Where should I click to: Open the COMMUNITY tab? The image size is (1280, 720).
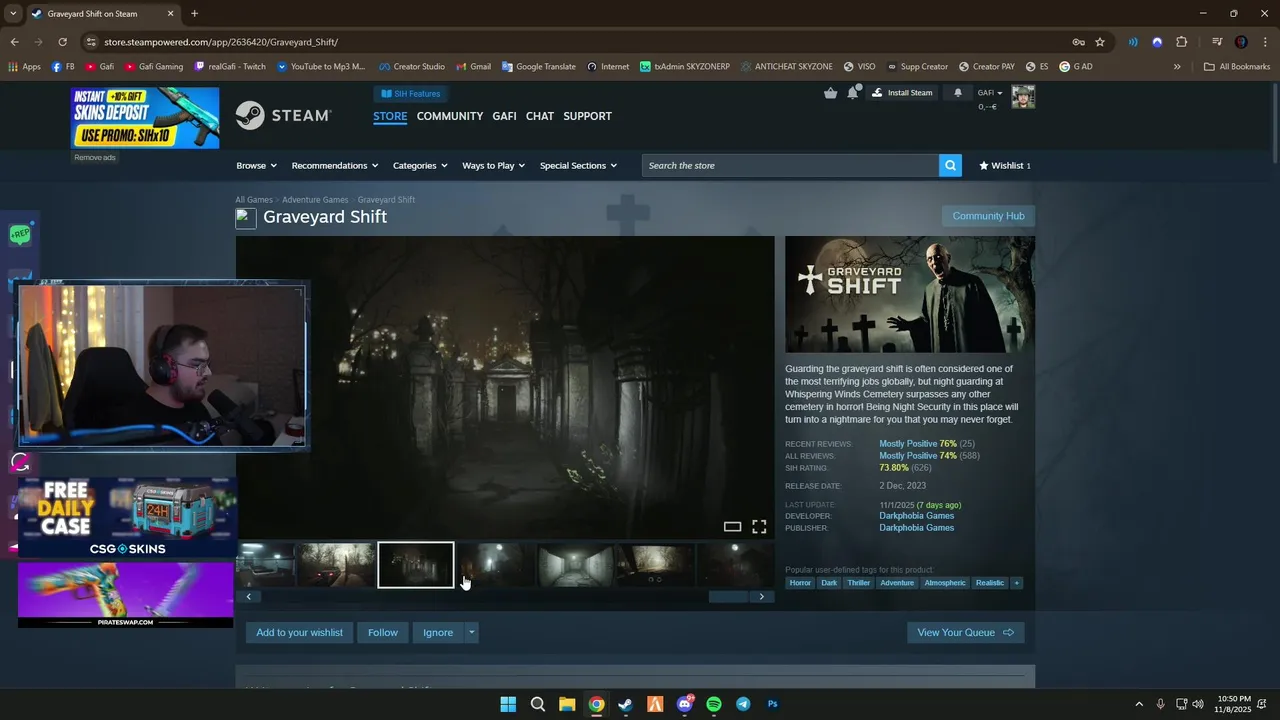[450, 116]
